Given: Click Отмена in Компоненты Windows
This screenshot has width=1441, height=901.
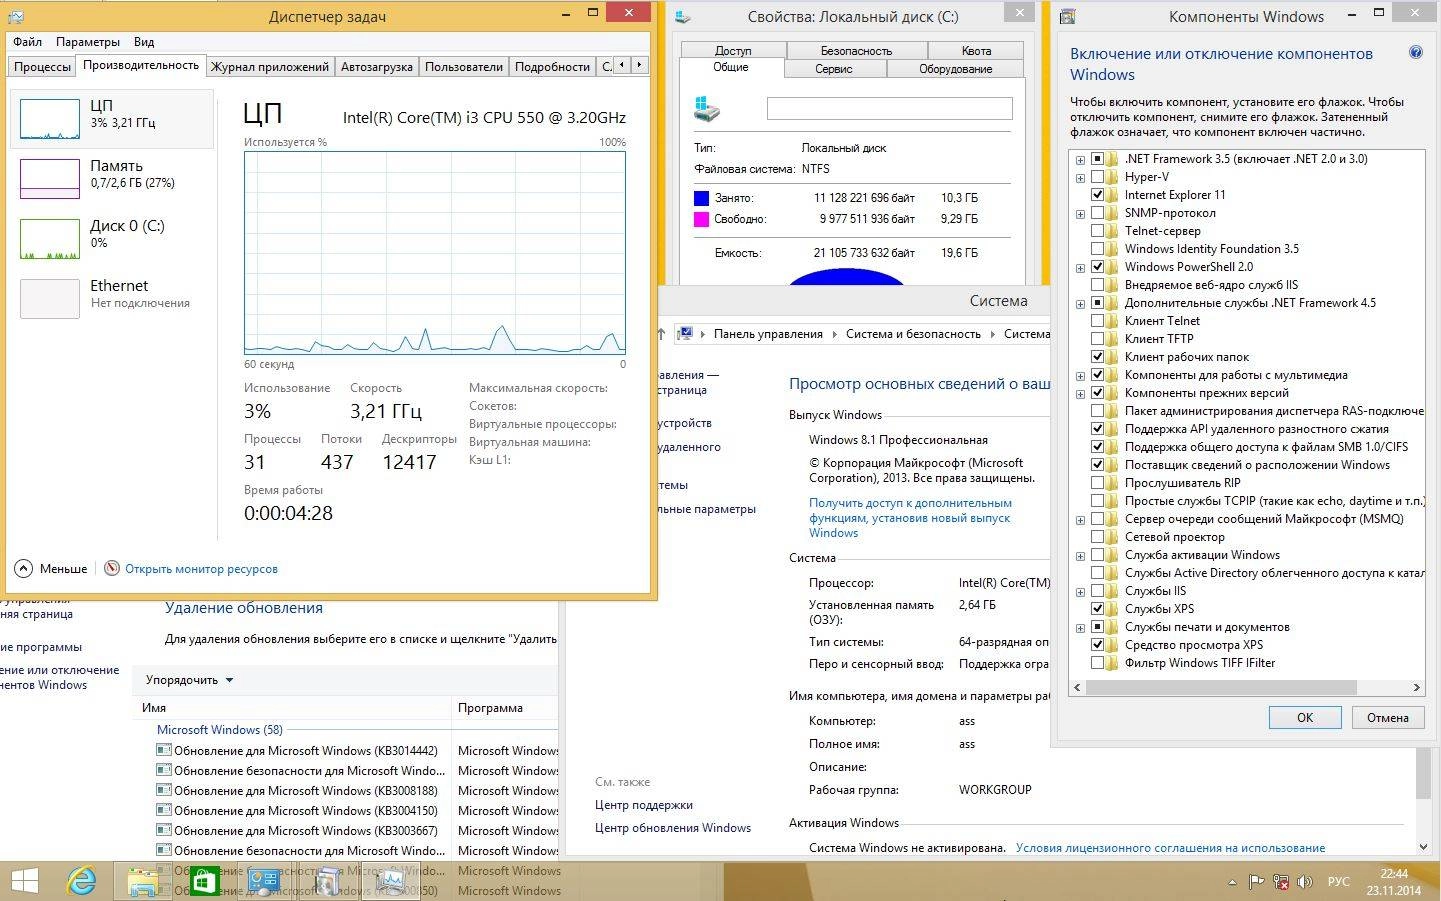Looking at the screenshot, I should tap(1387, 717).
